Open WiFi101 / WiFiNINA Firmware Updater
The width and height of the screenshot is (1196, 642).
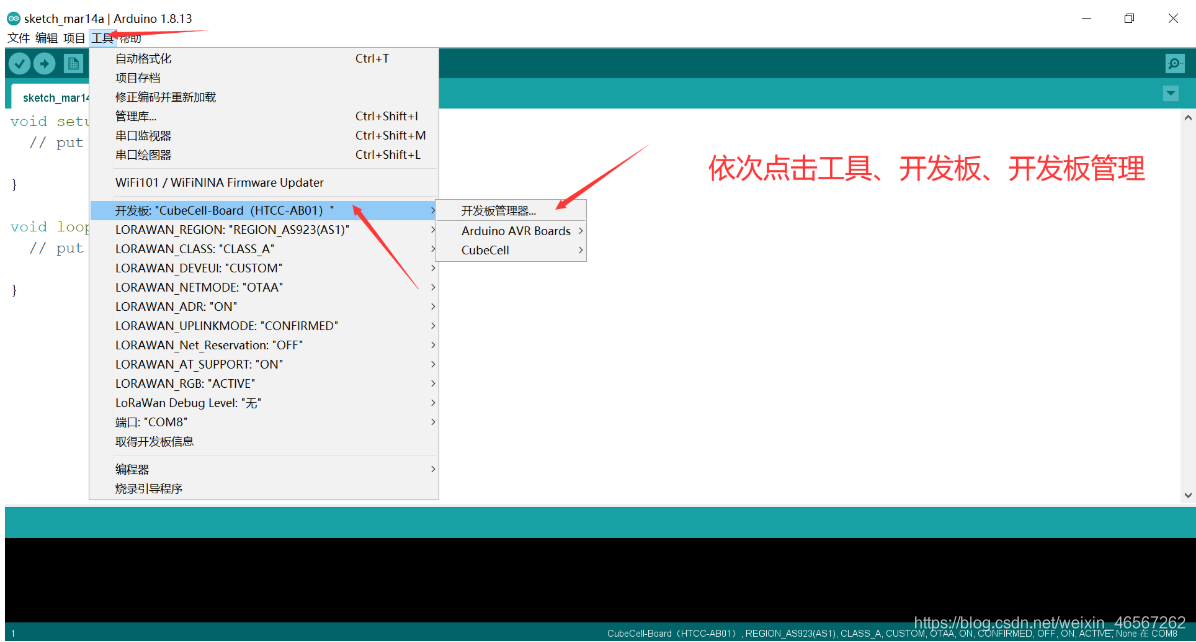[264, 182]
